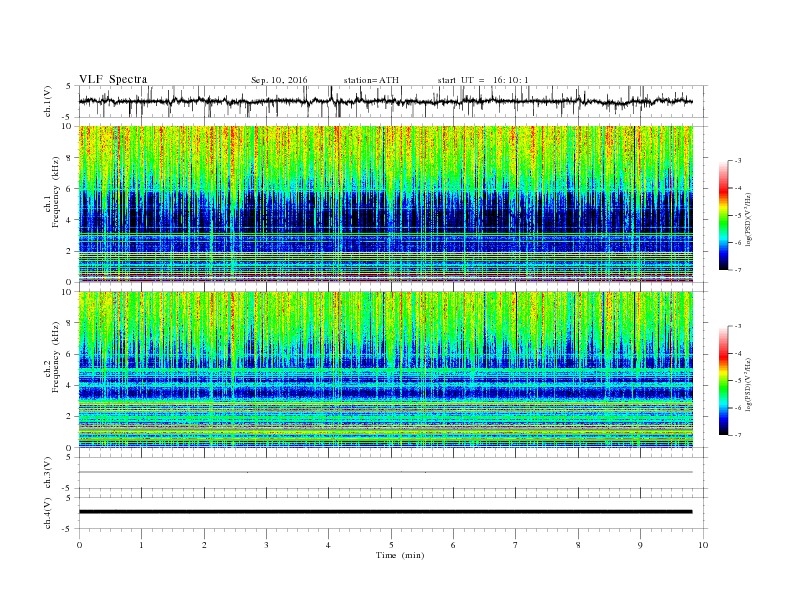Select the "Time (min)" x-axis label
This screenshot has height=612, width=792.
(400, 555)
